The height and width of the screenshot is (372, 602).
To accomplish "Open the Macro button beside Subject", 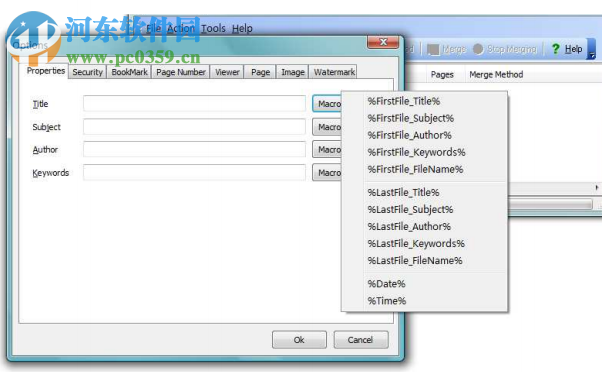I will pyautogui.click(x=327, y=127).
